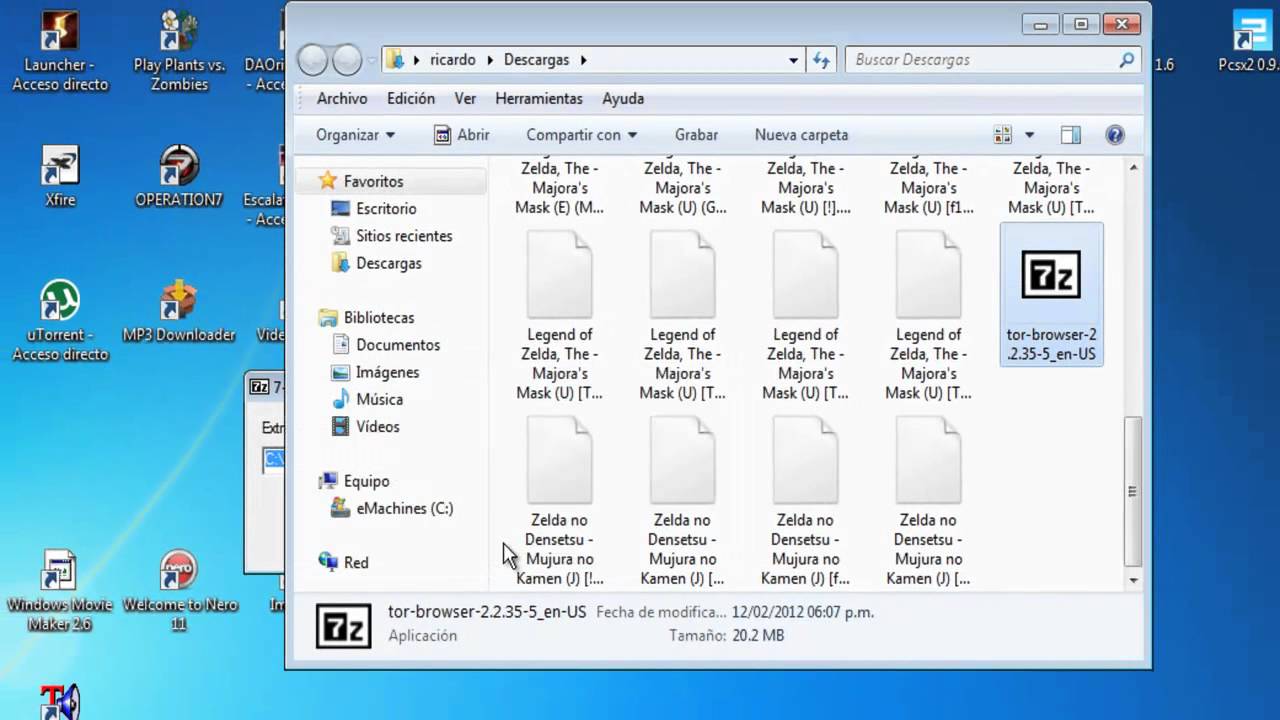The height and width of the screenshot is (720, 1280).
Task: Click the Descargas breadcrumb segment
Action: pyautogui.click(x=536, y=60)
